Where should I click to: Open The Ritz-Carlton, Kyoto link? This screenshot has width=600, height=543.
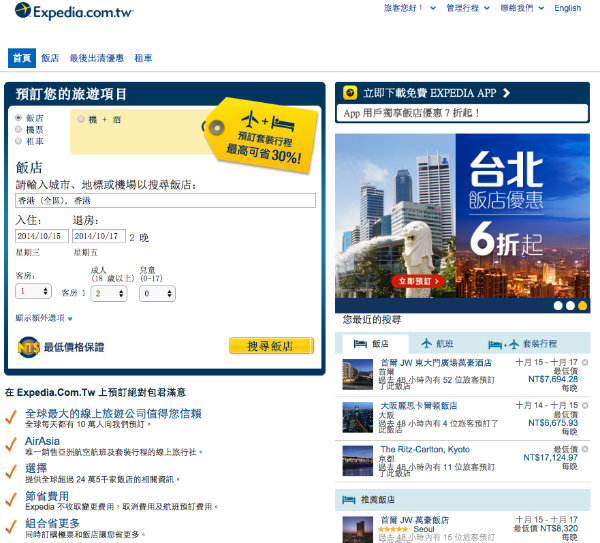click(x=425, y=449)
